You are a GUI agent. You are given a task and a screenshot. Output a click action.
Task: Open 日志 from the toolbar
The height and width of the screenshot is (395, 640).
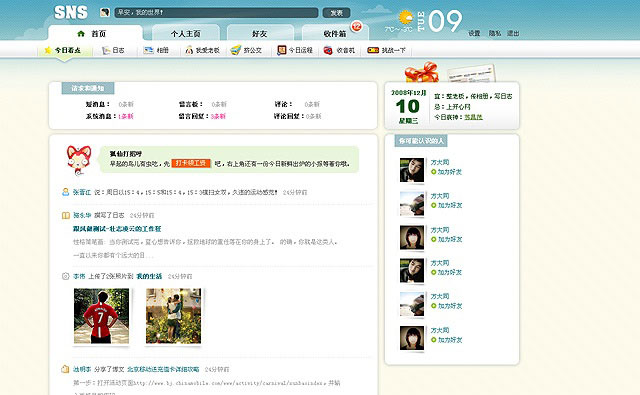(113, 50)
